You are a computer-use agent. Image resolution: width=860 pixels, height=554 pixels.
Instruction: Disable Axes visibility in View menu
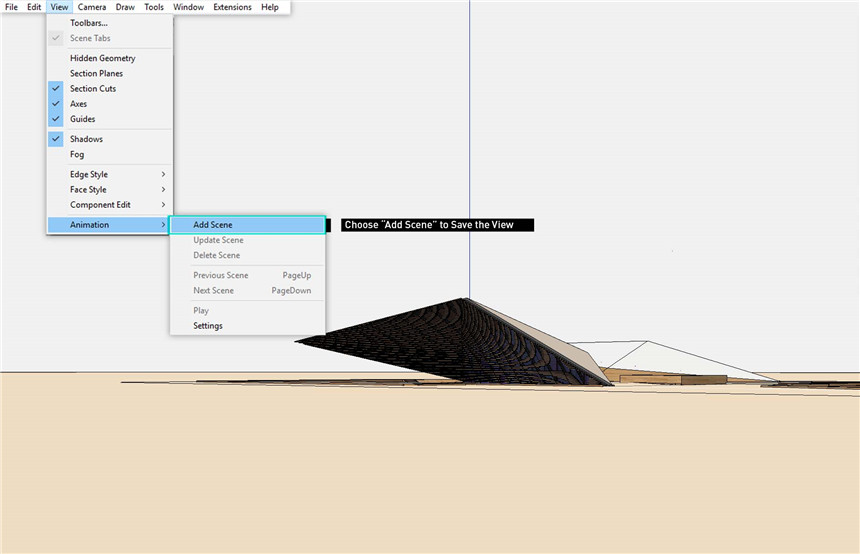[78, 104]
